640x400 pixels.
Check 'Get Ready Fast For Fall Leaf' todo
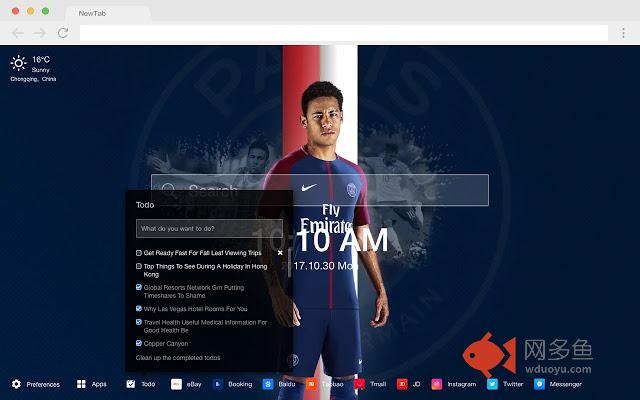(x=139, y=253)
